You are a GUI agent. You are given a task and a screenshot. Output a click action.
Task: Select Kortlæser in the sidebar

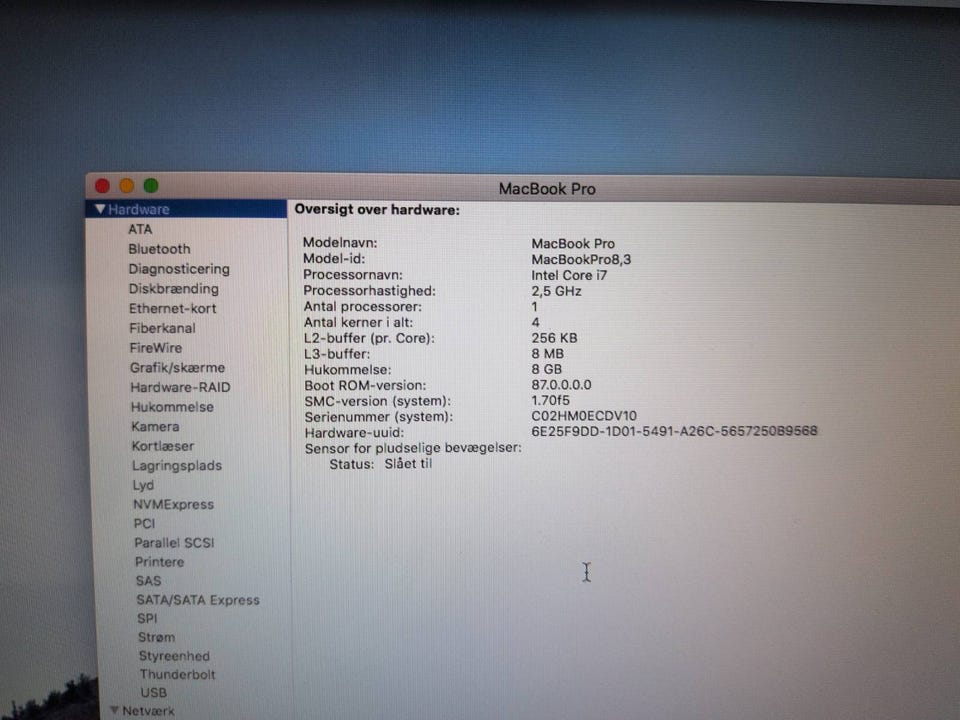pos(163,446)
